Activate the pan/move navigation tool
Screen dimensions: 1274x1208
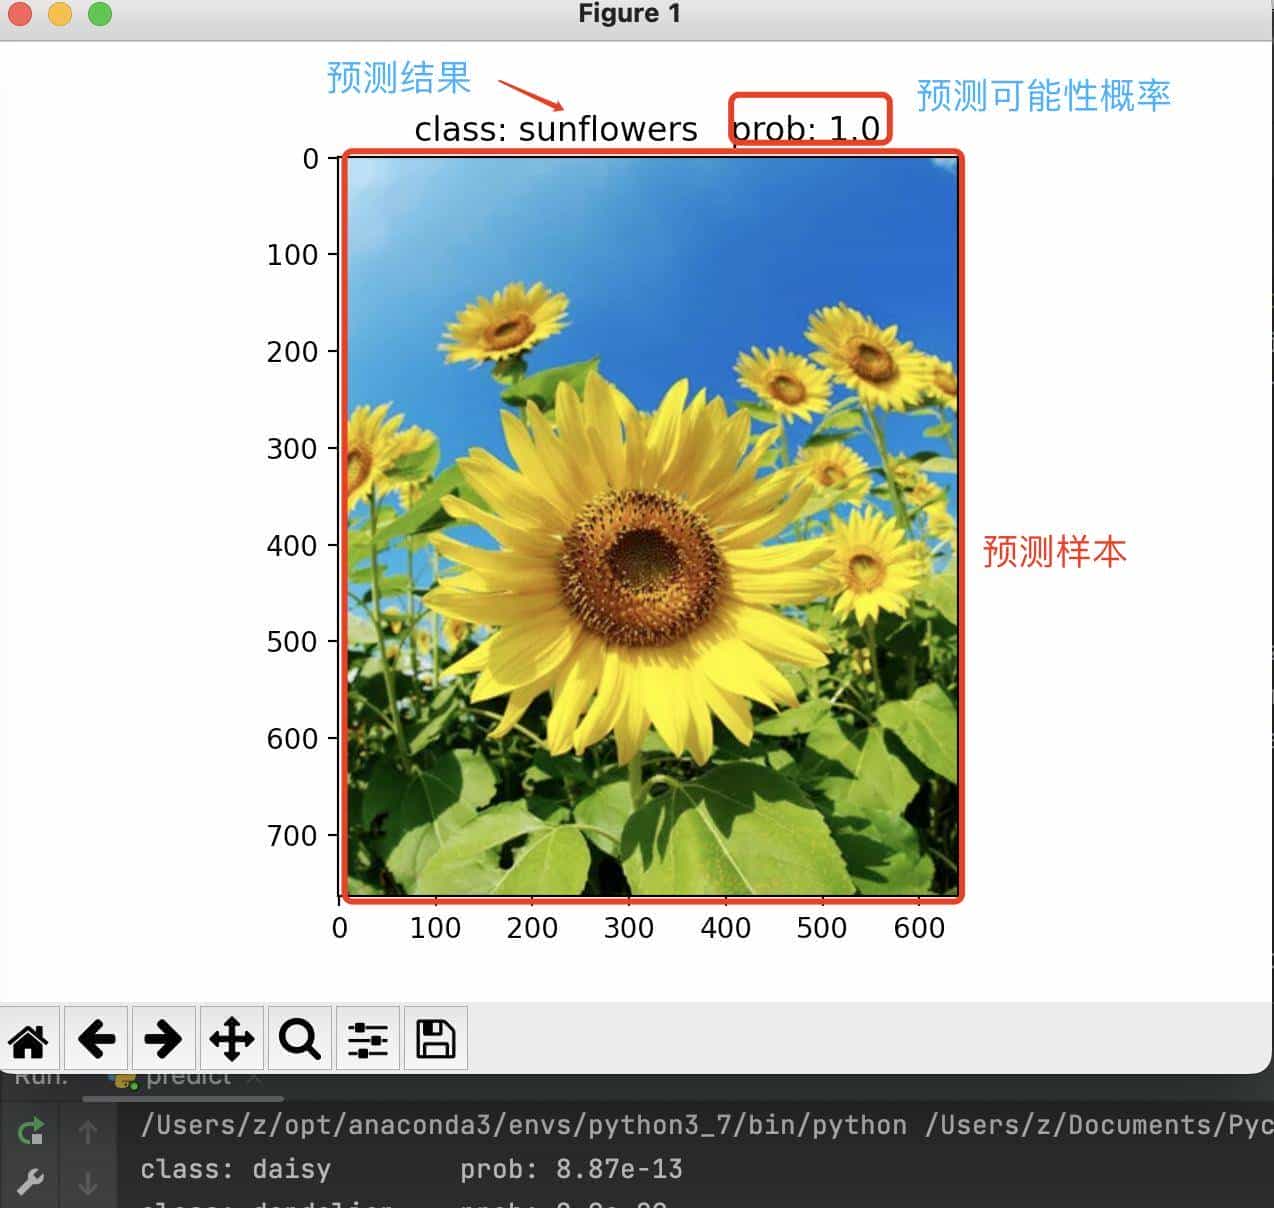232,1039
